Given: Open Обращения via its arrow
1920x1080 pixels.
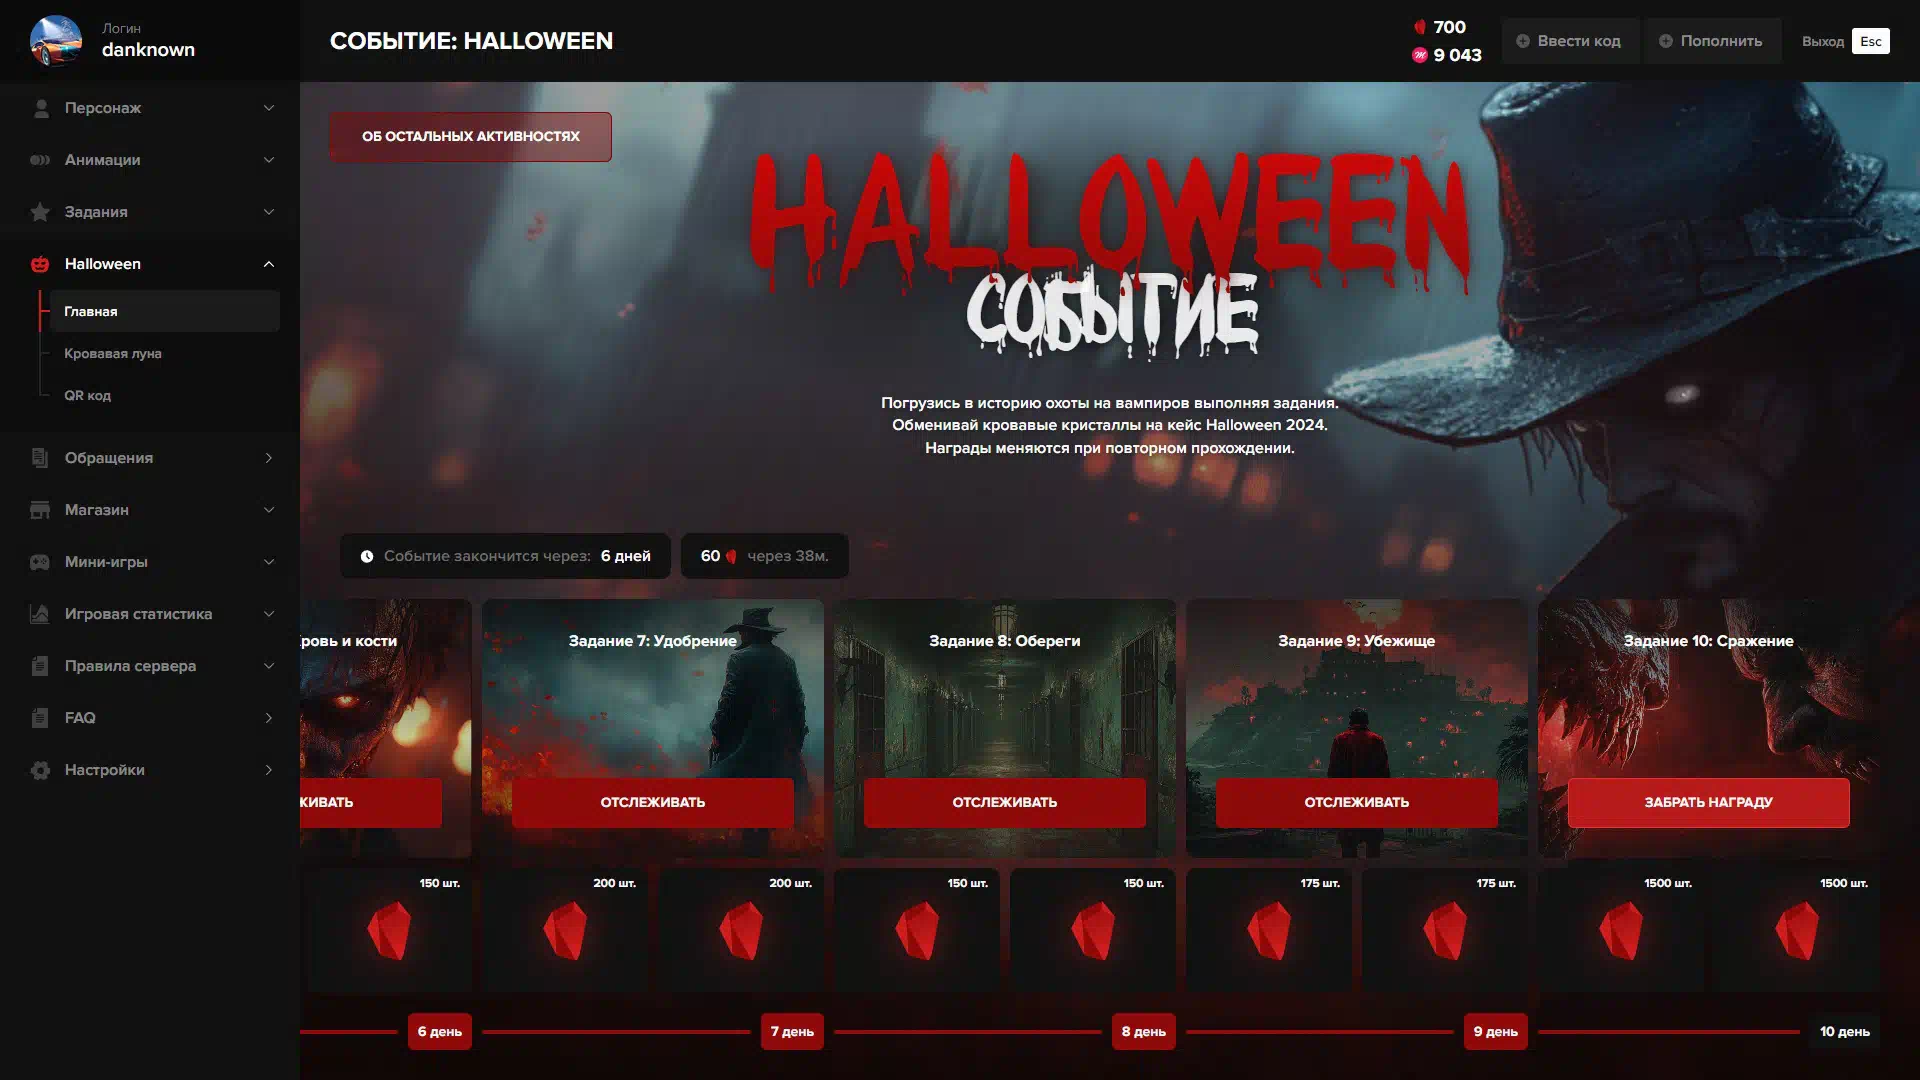Looking at the screenshot, I should tap(268, 458).
